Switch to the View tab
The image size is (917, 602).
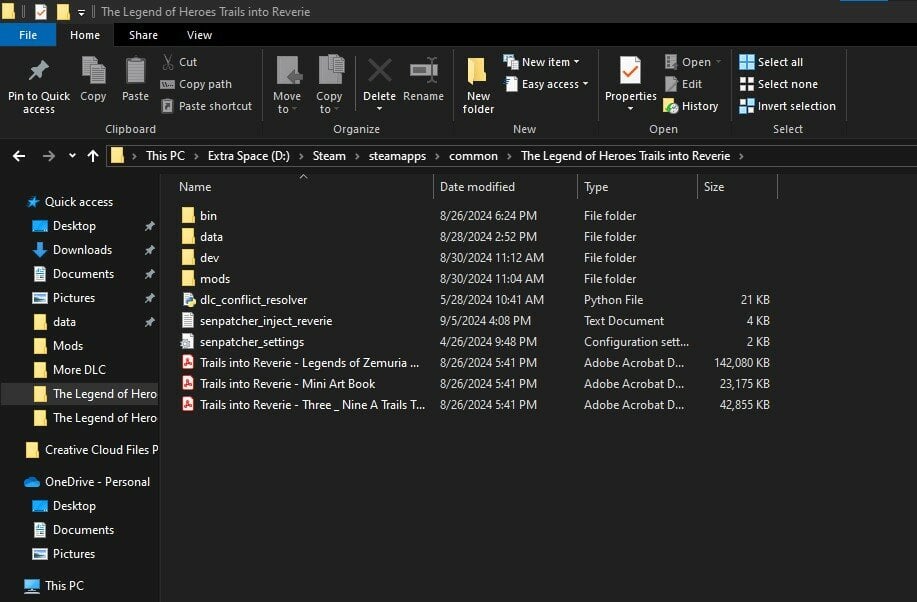click(199, 35)
